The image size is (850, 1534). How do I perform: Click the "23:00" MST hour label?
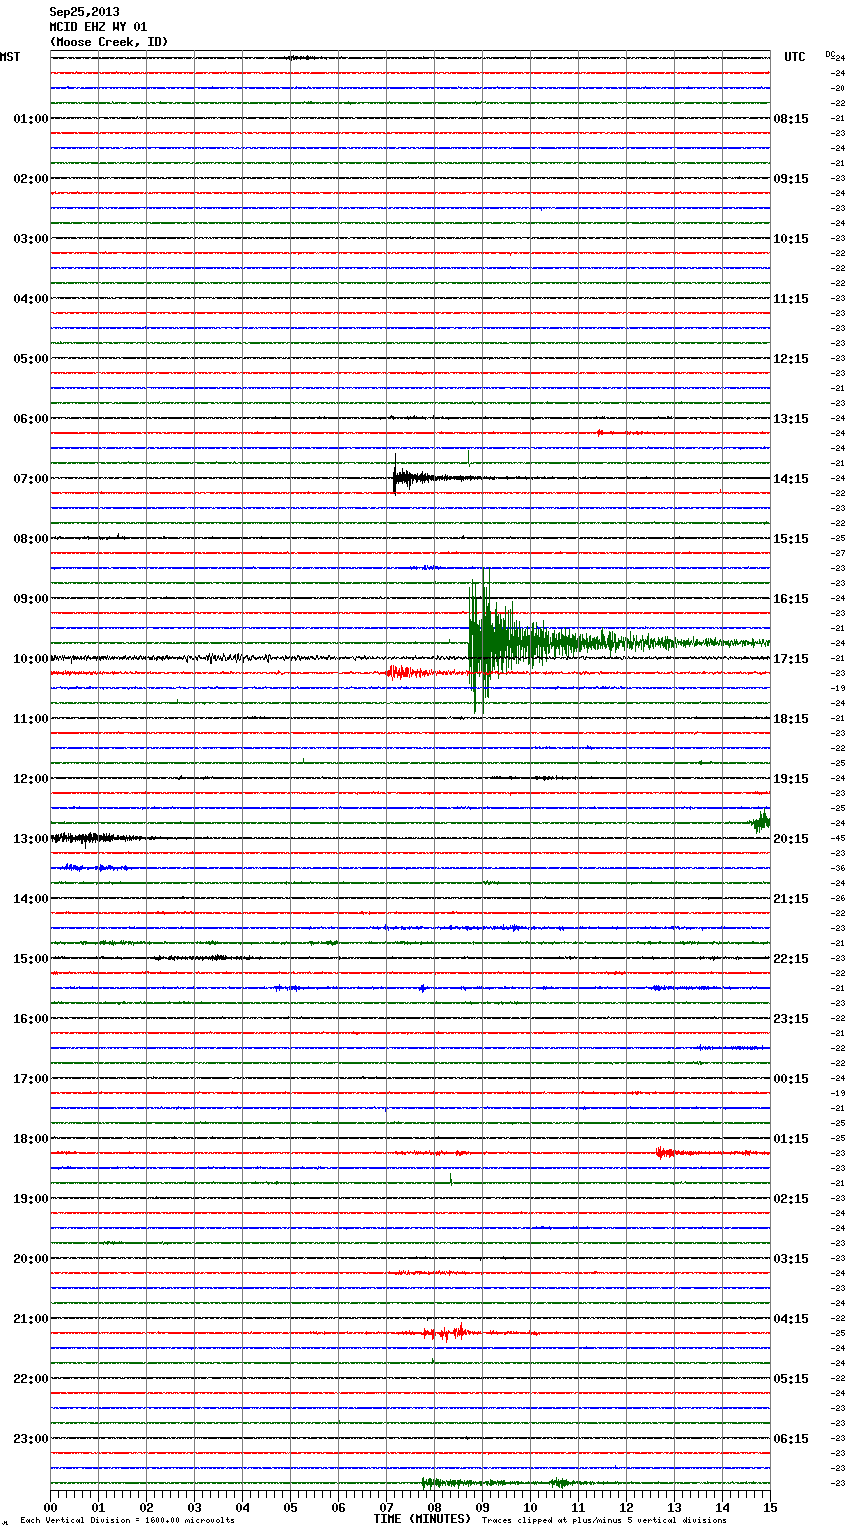(x=31, y=1439)
